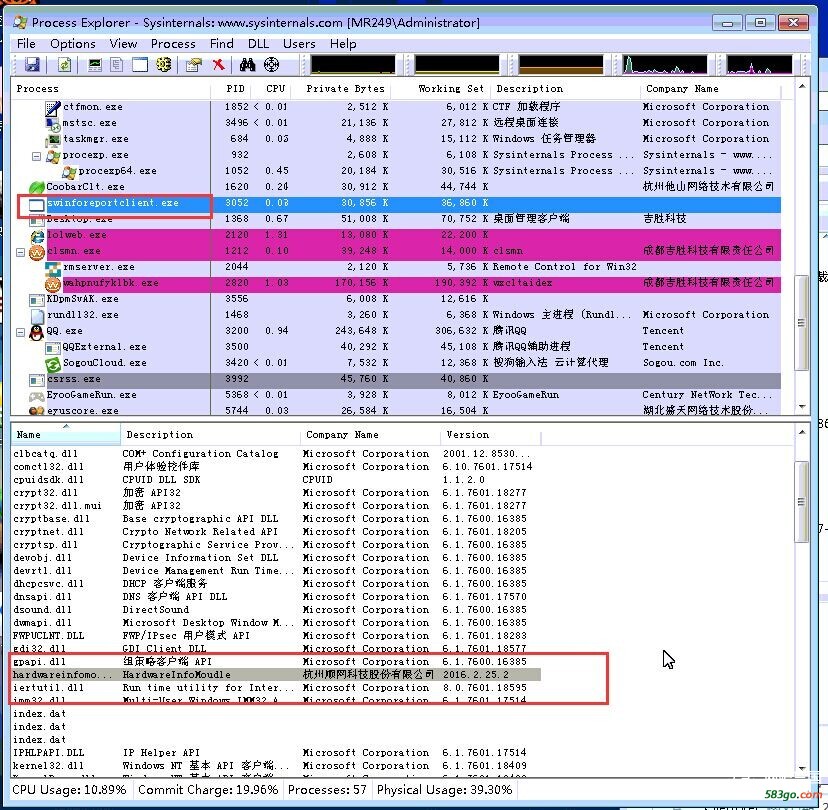Sort by the Process column header
The width and height of the screenshot is (828, 810).
111,89
